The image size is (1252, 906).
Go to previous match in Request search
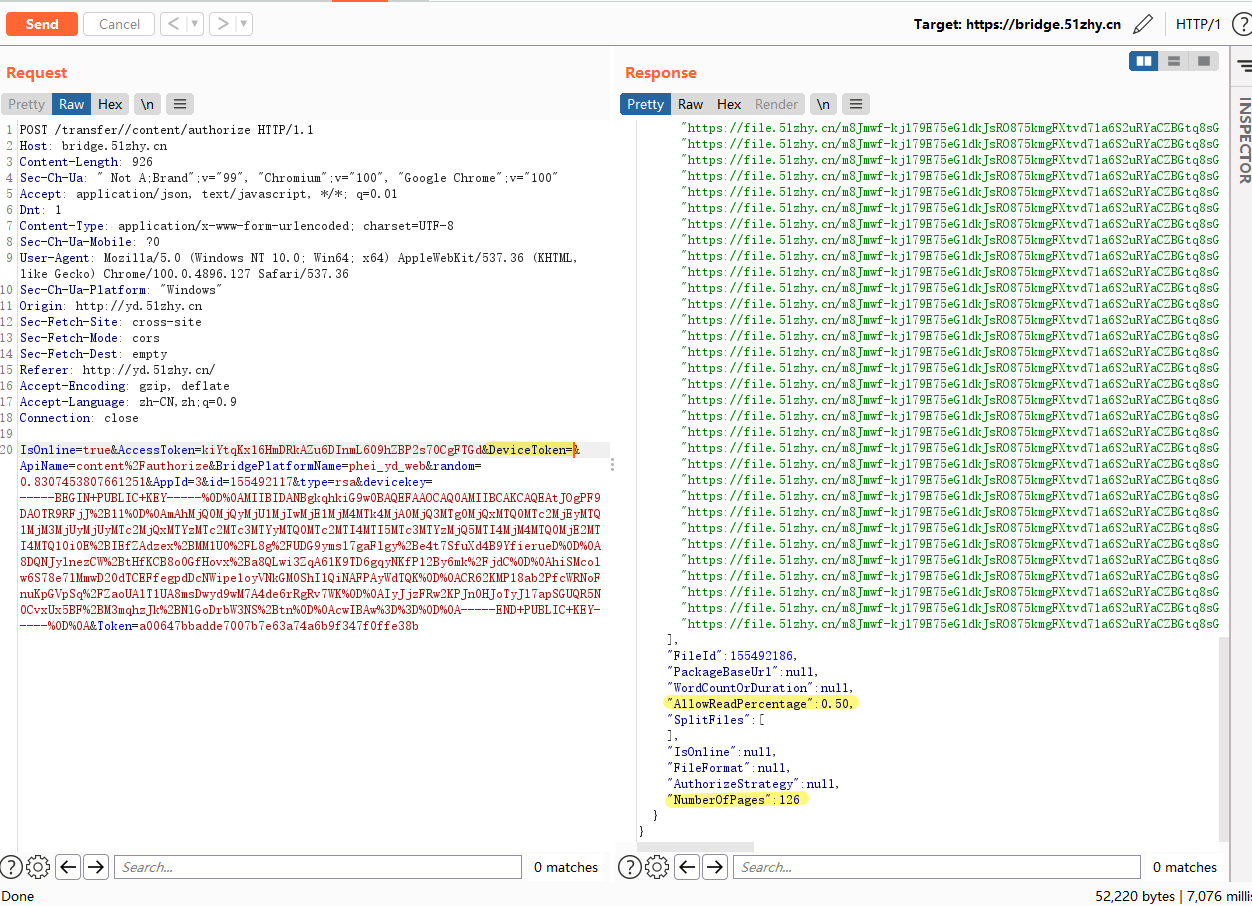(x=68, y=867)
